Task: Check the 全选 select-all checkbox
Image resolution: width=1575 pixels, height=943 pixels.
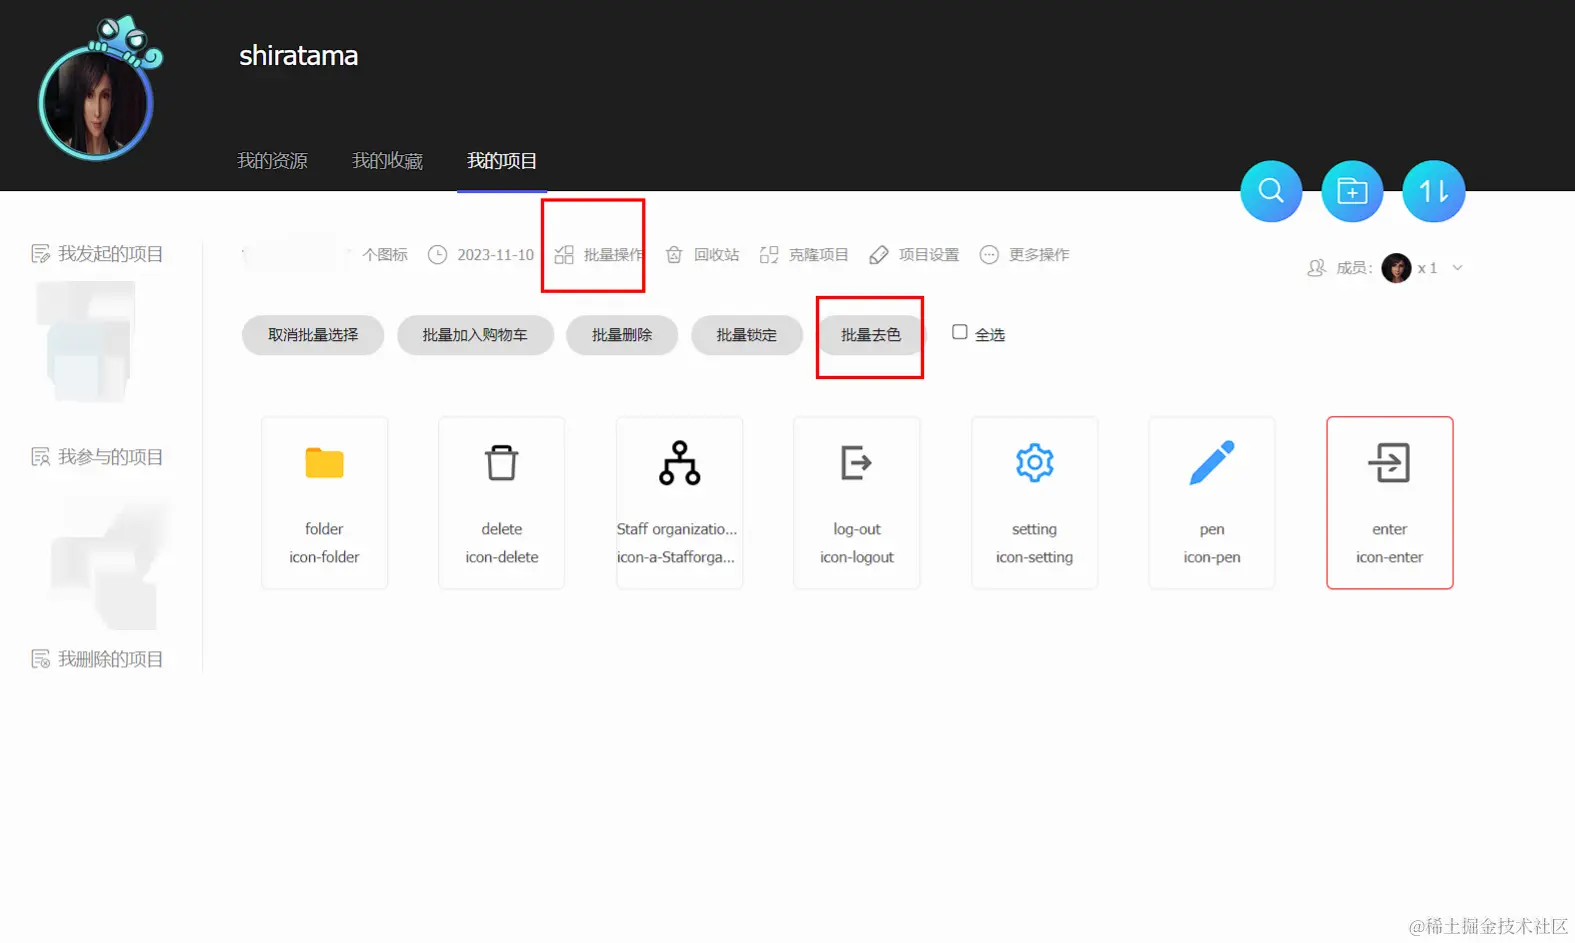Action: pyautogui.click(x=960, y=332)
